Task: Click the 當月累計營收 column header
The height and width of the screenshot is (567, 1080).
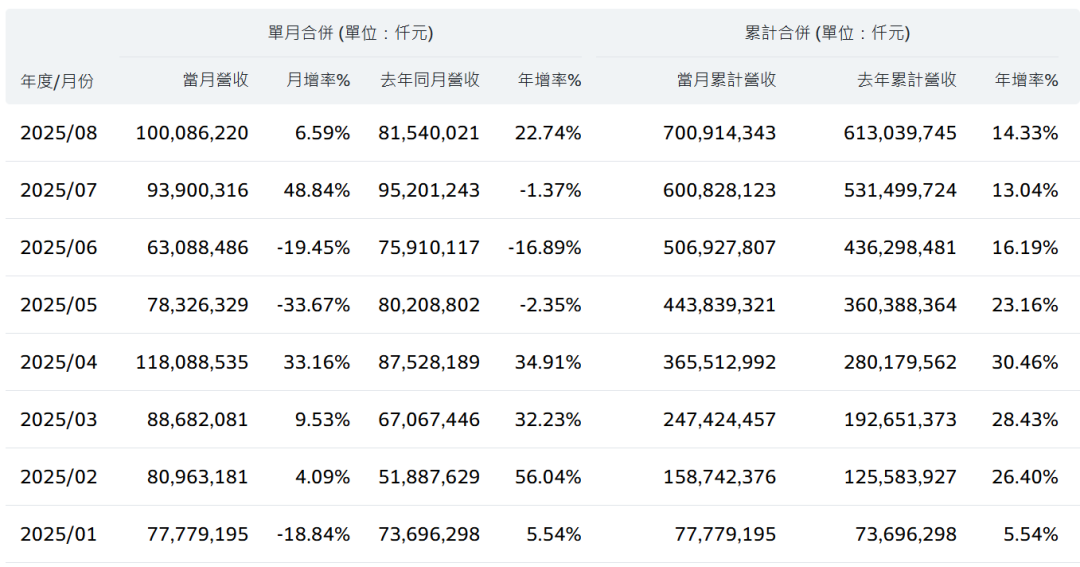Action: pos(727,80)
